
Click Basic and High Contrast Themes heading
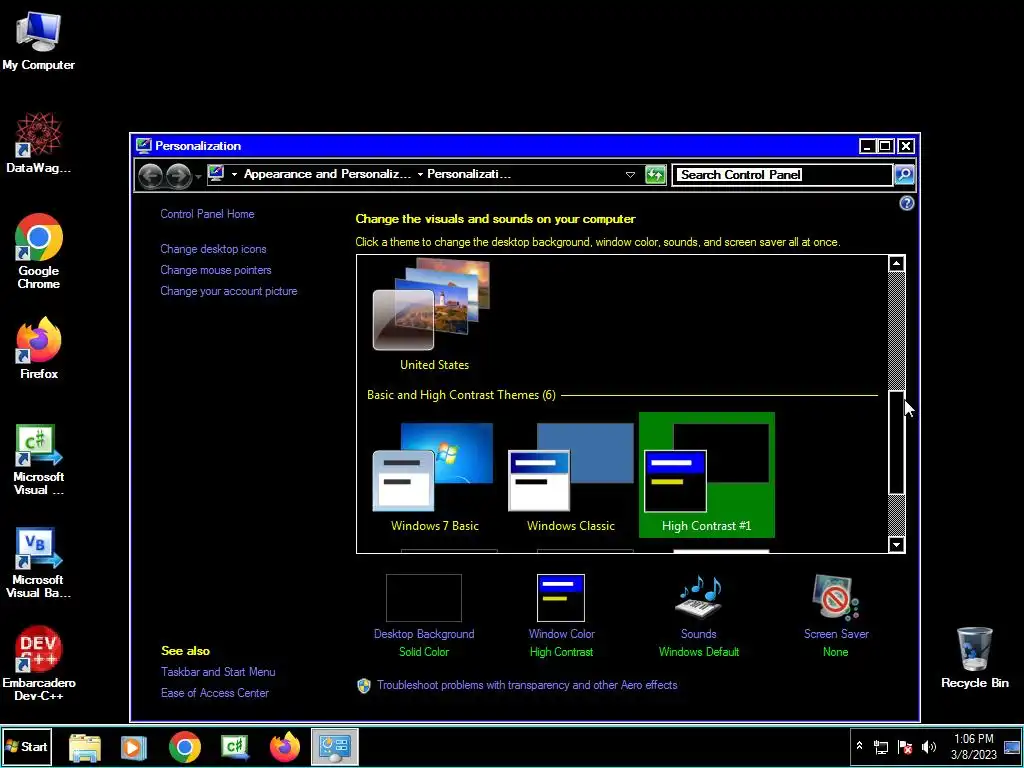click(461, 394)
